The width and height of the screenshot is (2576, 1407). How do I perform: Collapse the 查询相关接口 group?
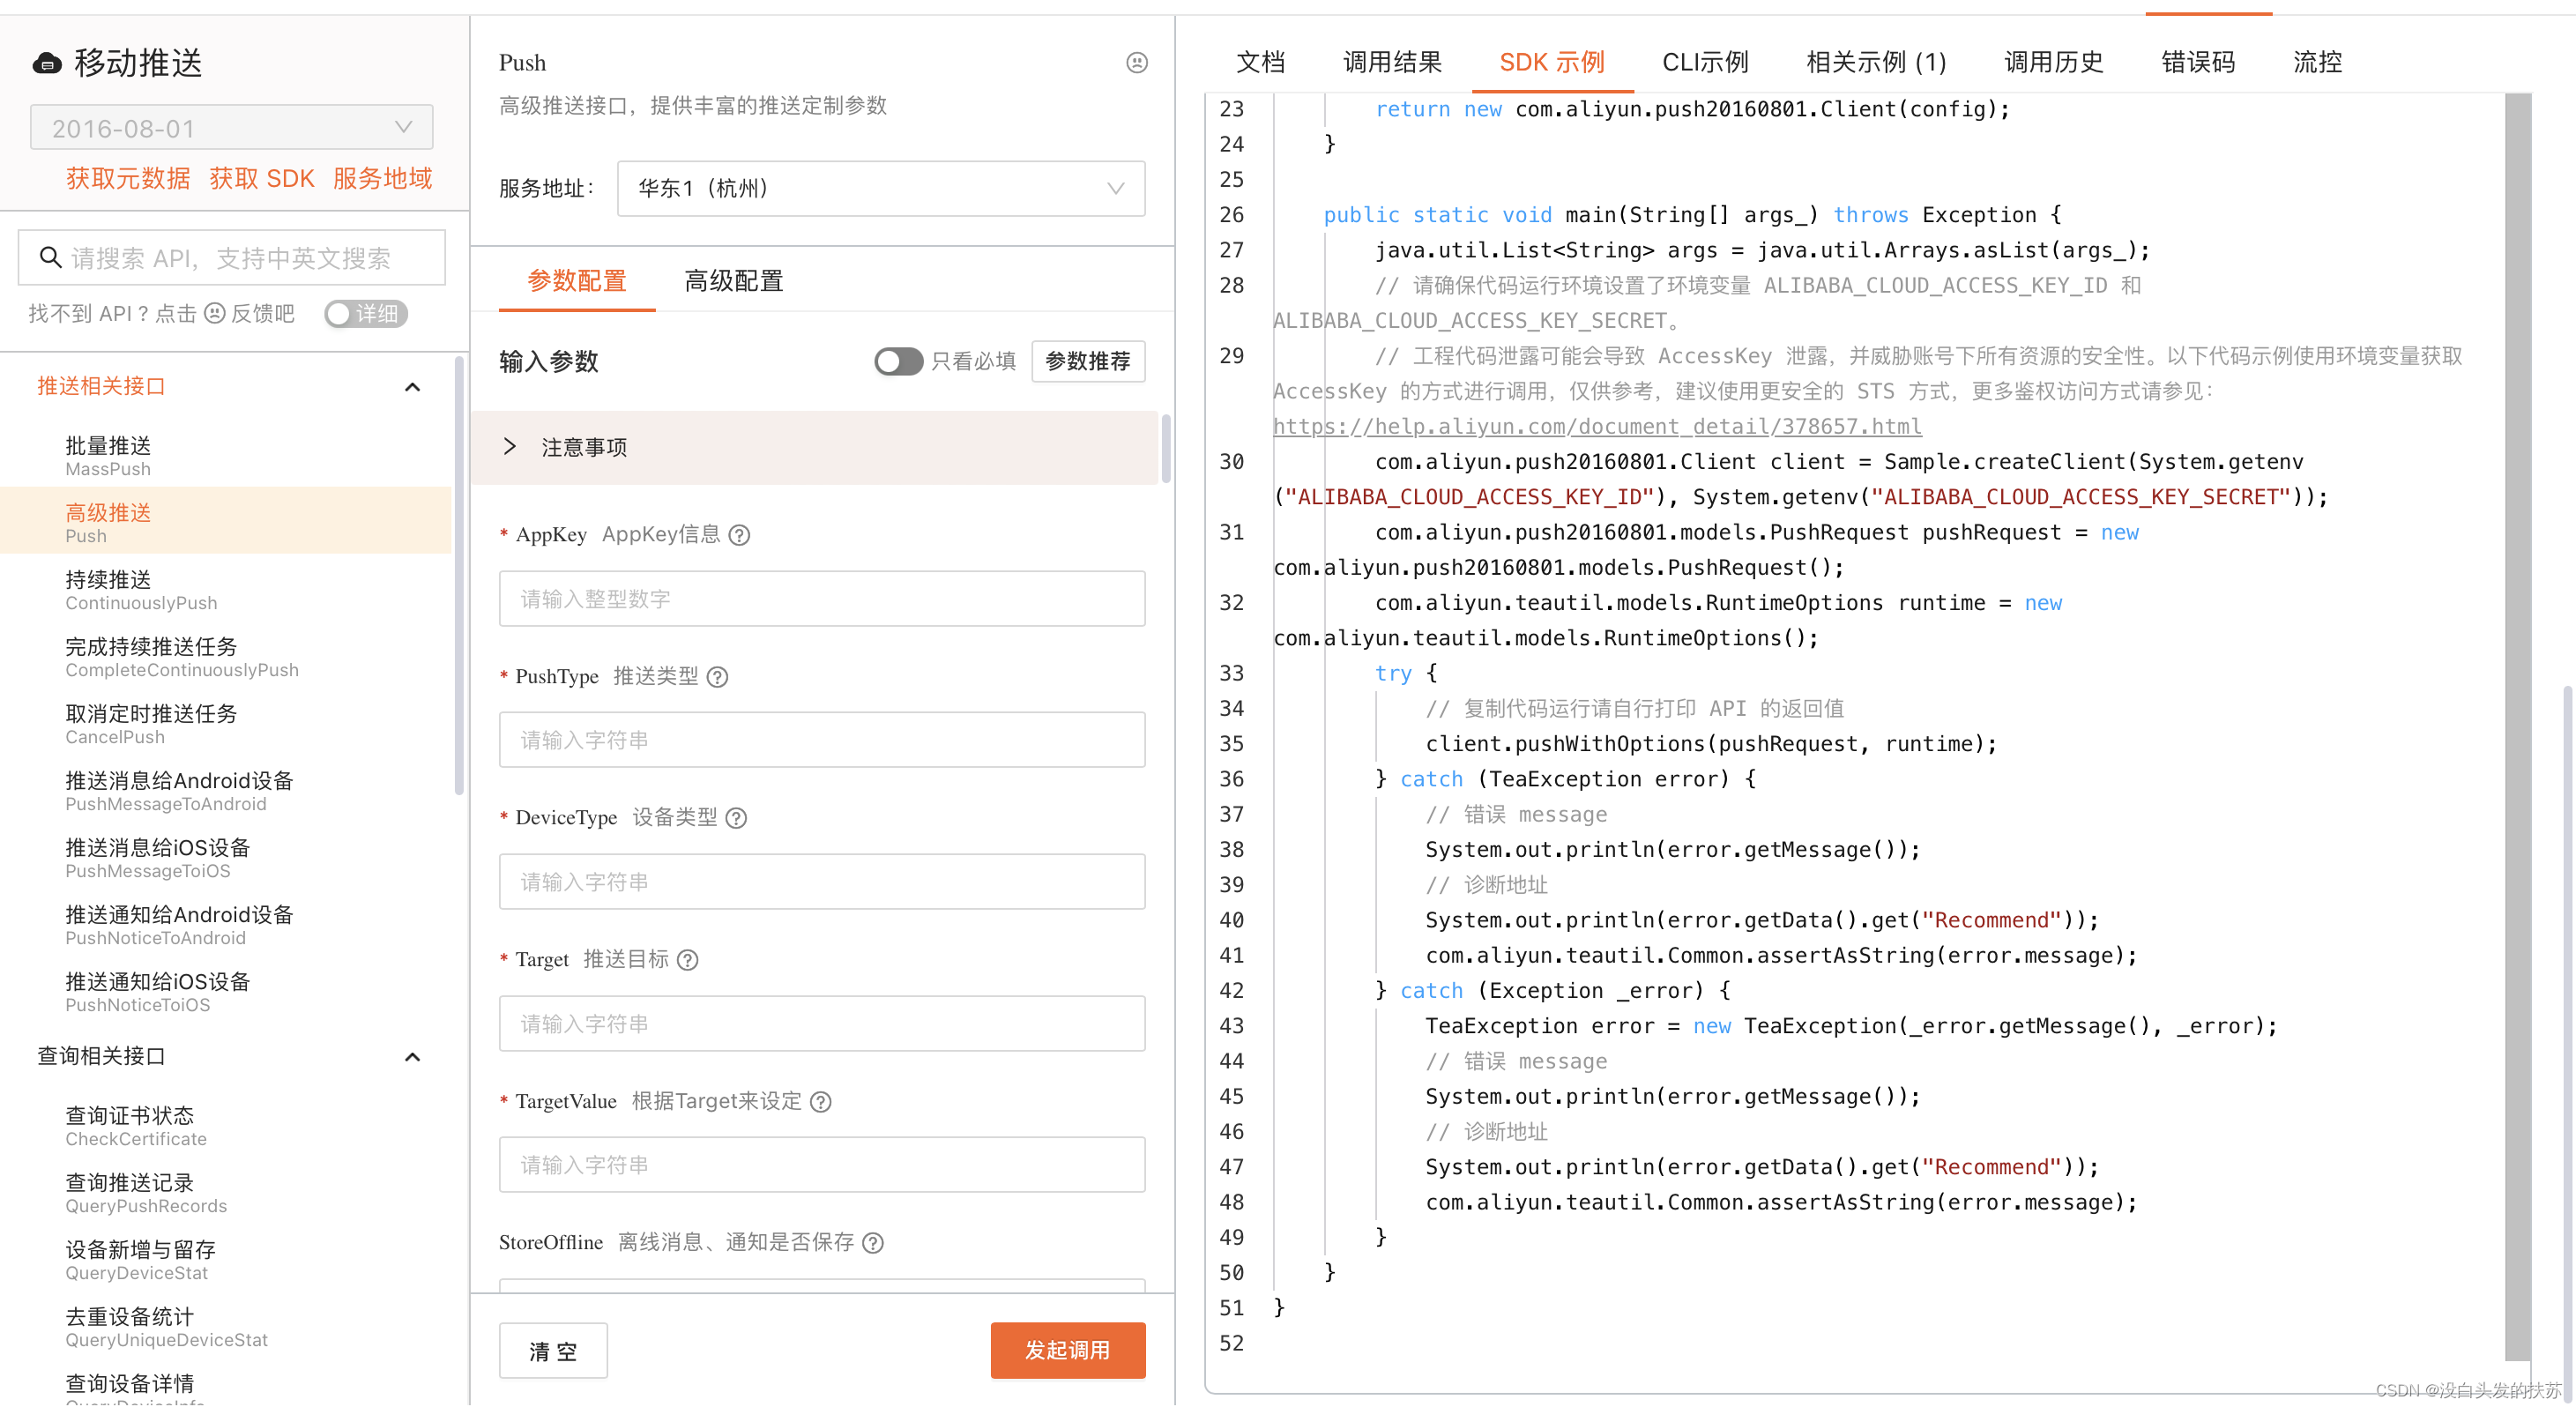(412, 1057)
